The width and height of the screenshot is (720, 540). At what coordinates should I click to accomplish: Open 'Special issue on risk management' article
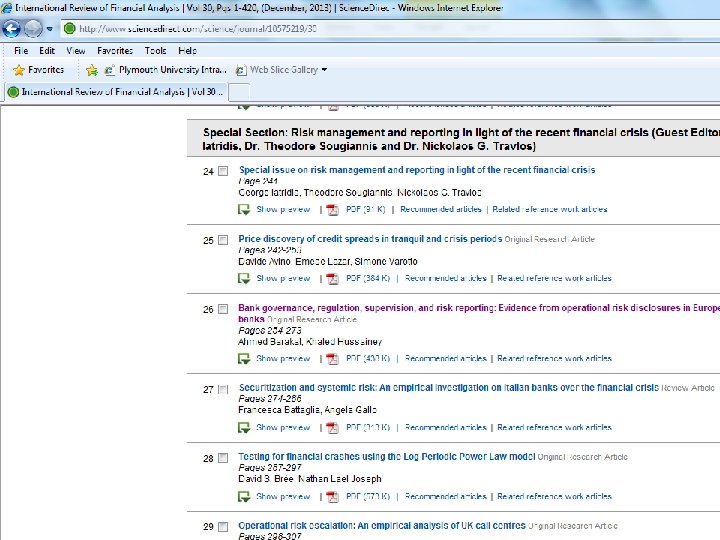tap(417, 170)
